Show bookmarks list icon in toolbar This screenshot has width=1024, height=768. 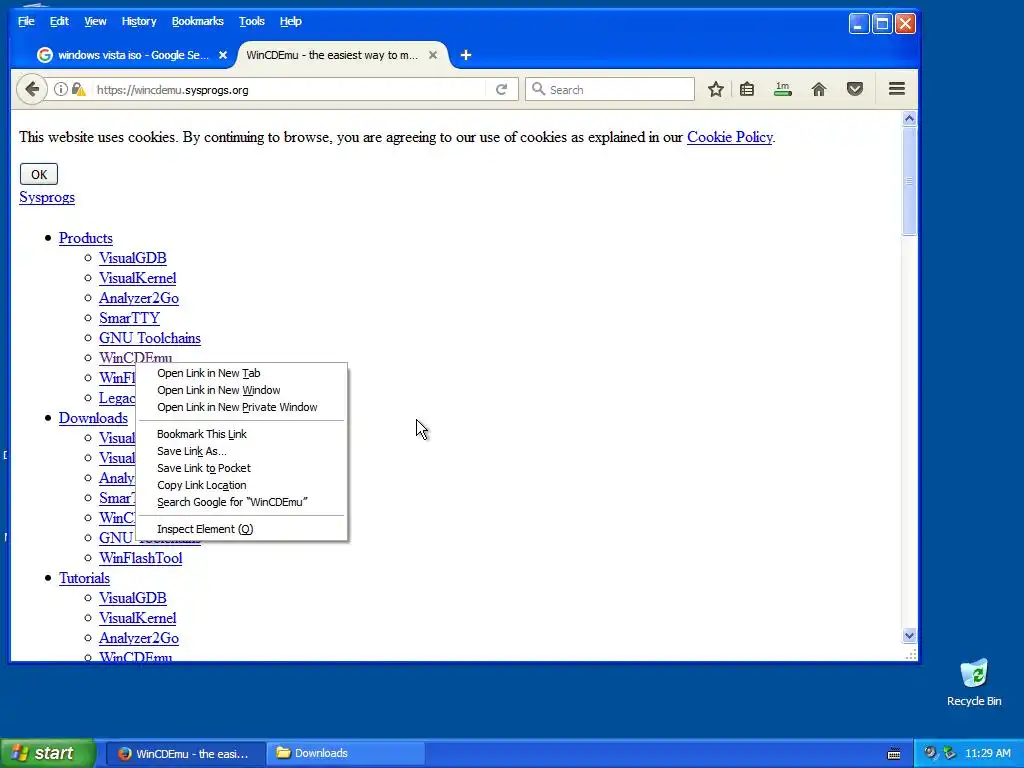(747, 89)
